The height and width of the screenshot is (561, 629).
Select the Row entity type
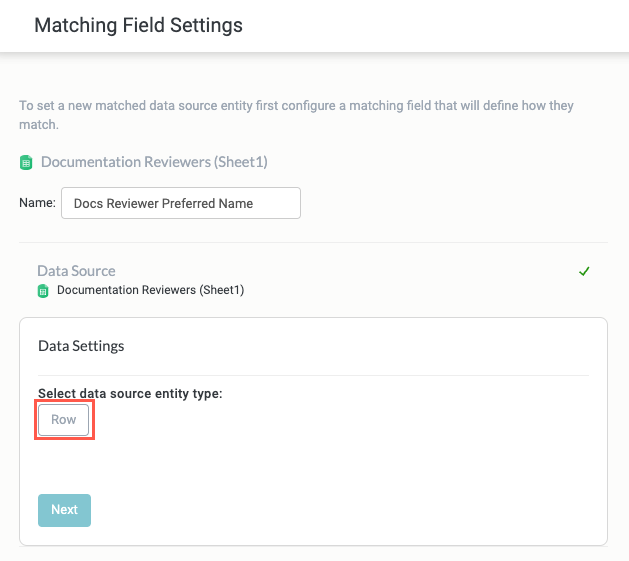[x=64, y=420]
